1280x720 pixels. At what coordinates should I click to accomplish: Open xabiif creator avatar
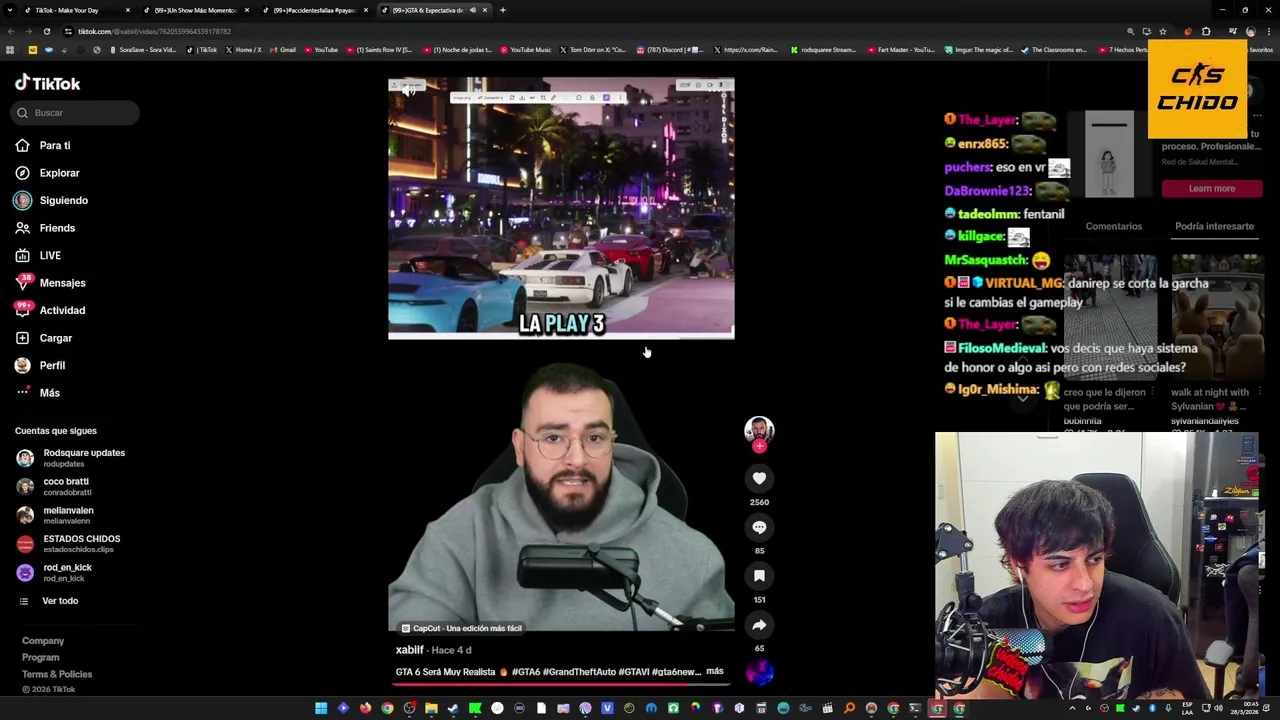coord(759,430)
